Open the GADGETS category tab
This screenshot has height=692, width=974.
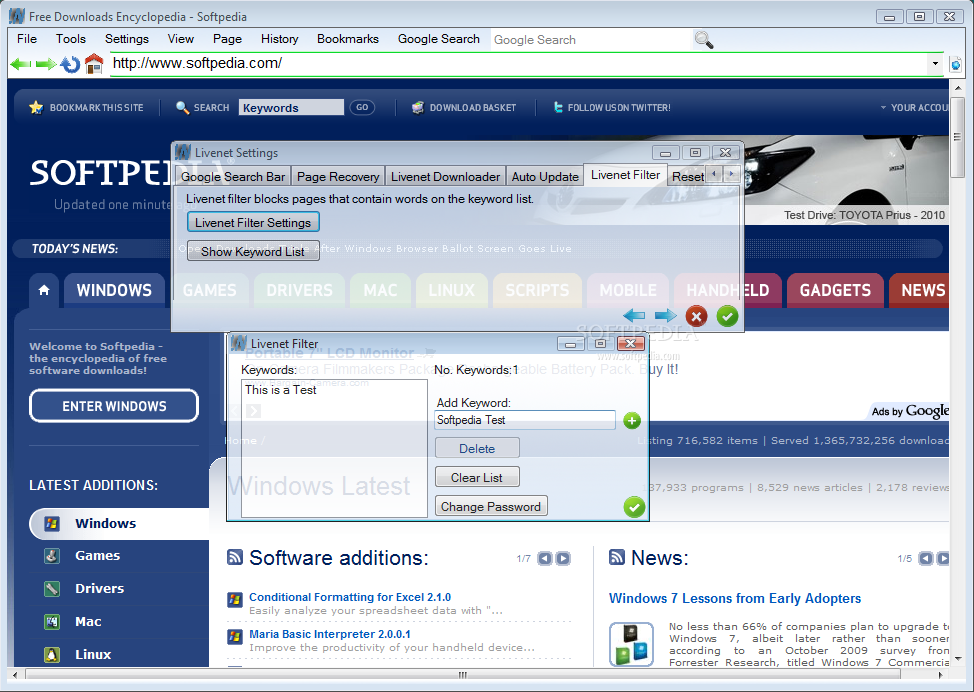[x=835, y=290]
